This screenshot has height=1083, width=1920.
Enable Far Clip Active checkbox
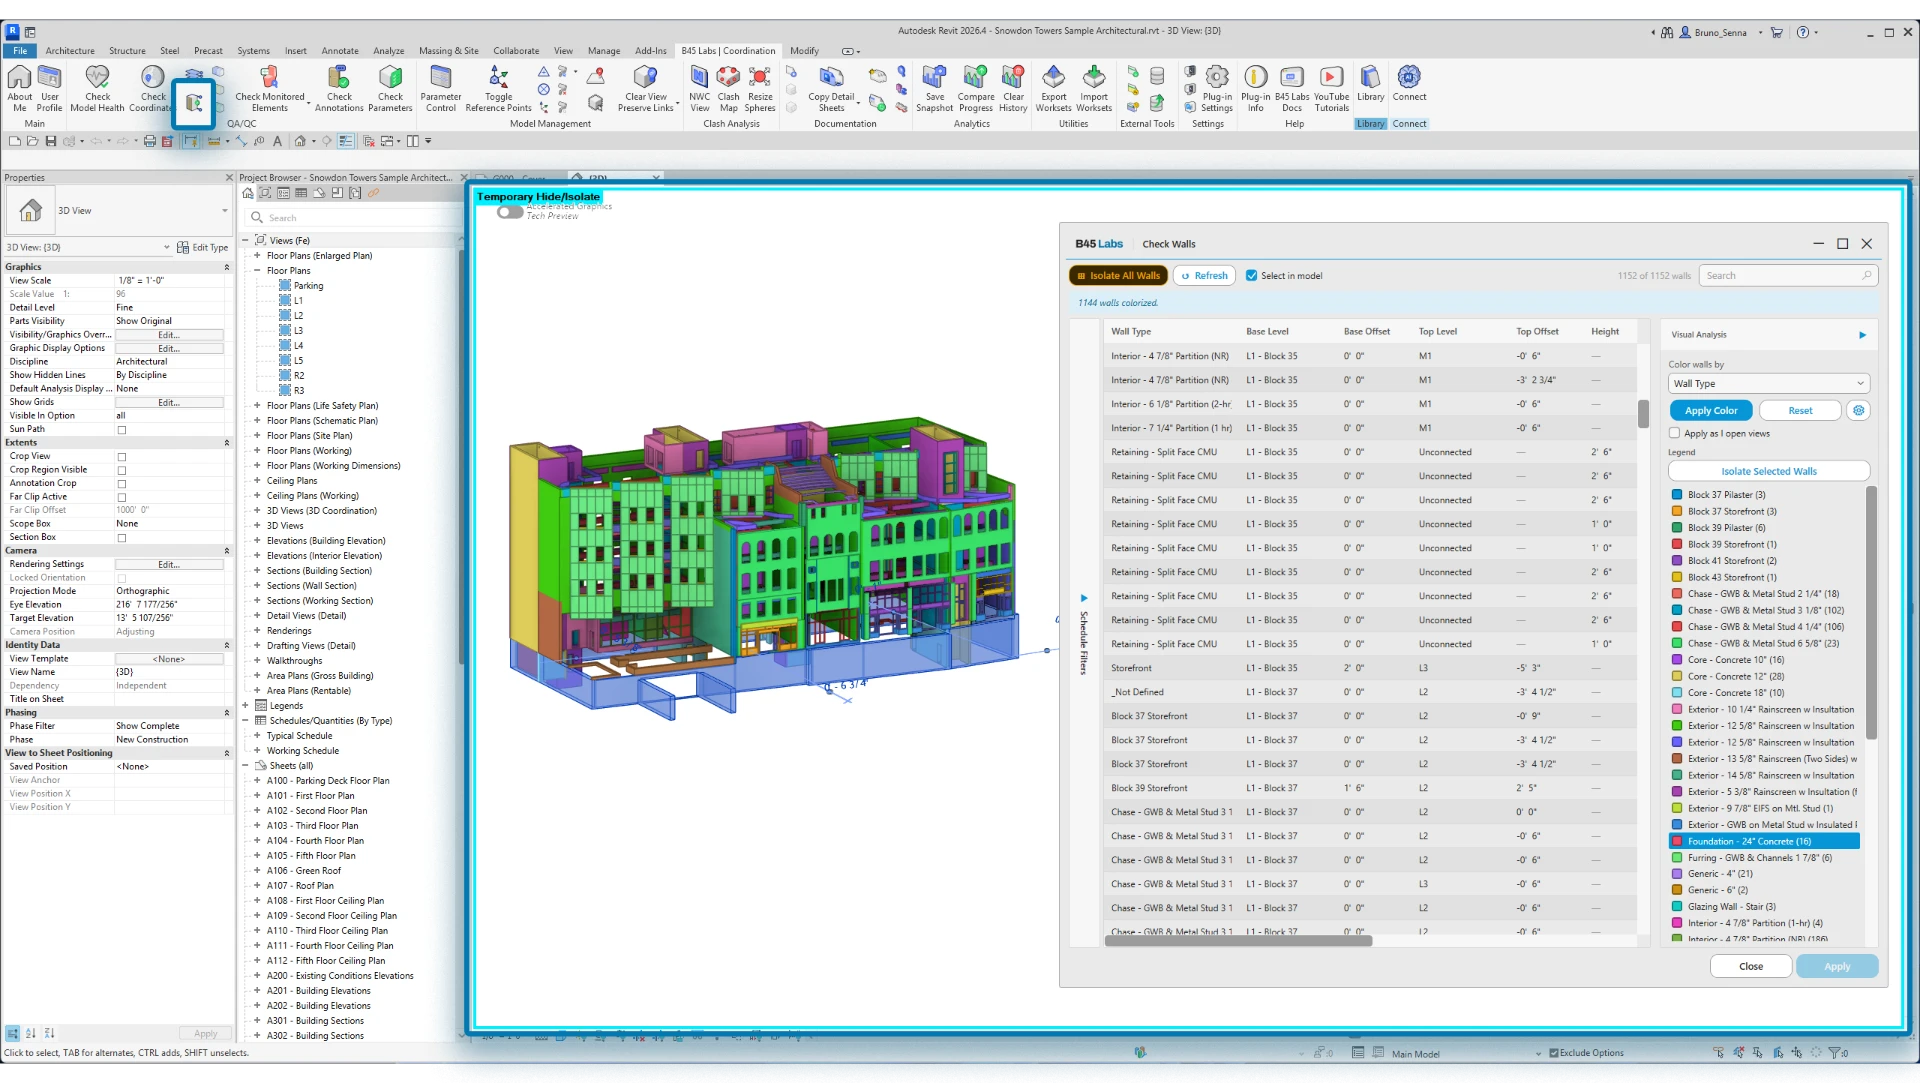[x=122, y=497]
